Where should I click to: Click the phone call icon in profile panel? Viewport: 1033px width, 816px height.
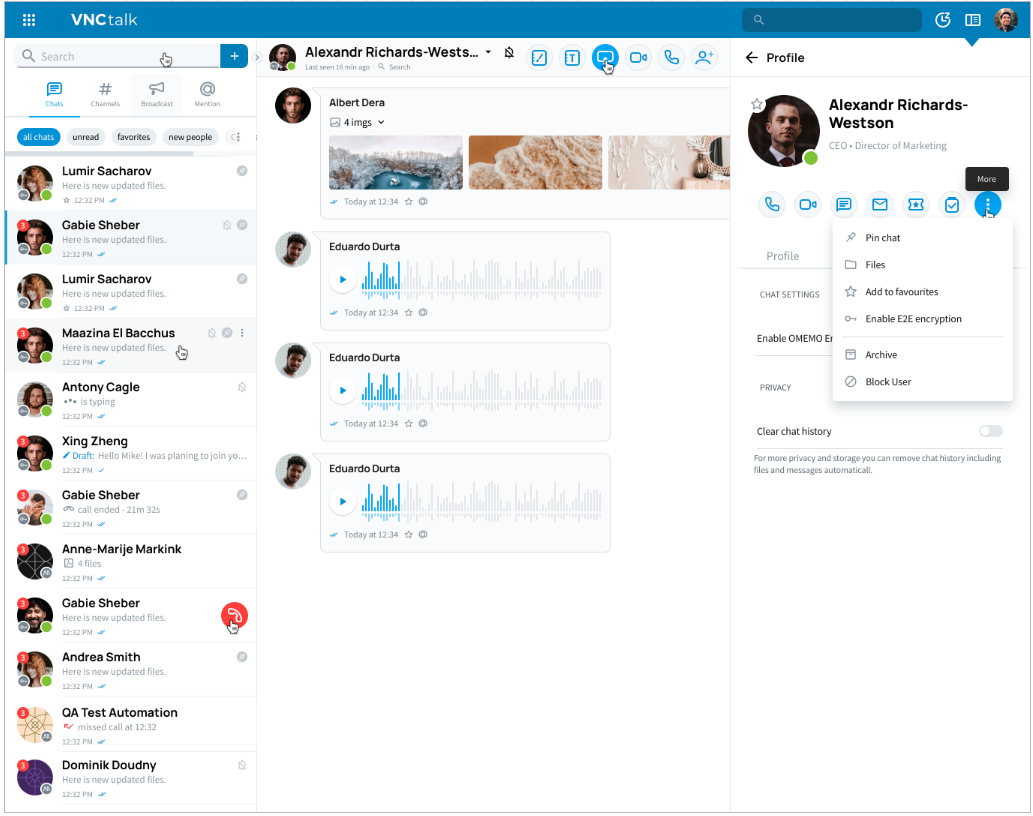coord(771,205)
